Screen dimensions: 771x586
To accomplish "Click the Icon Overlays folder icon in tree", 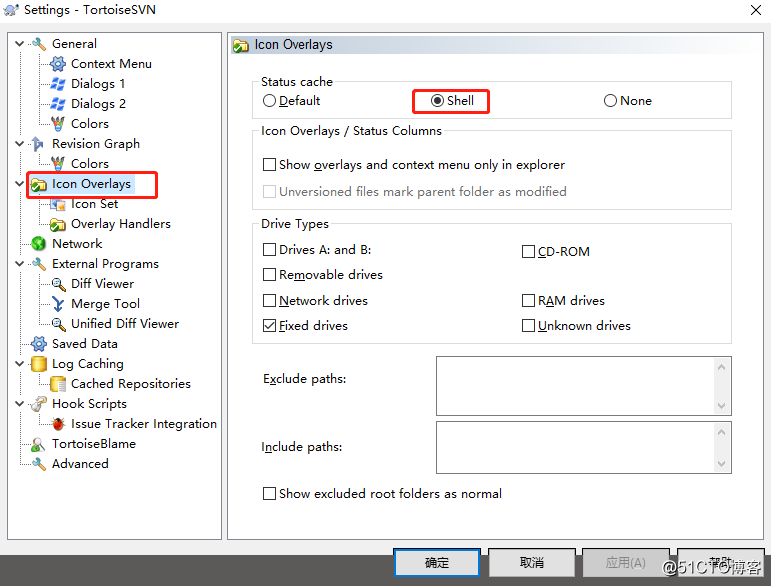I will 39,184.
